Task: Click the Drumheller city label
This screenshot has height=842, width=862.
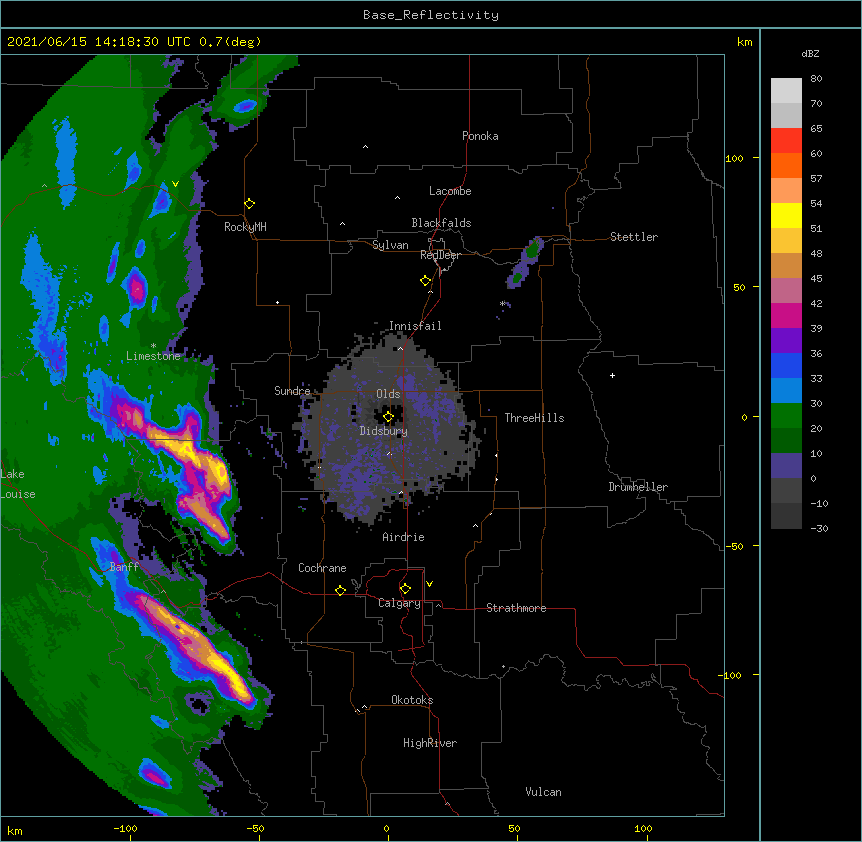Action: pos(638,487)
